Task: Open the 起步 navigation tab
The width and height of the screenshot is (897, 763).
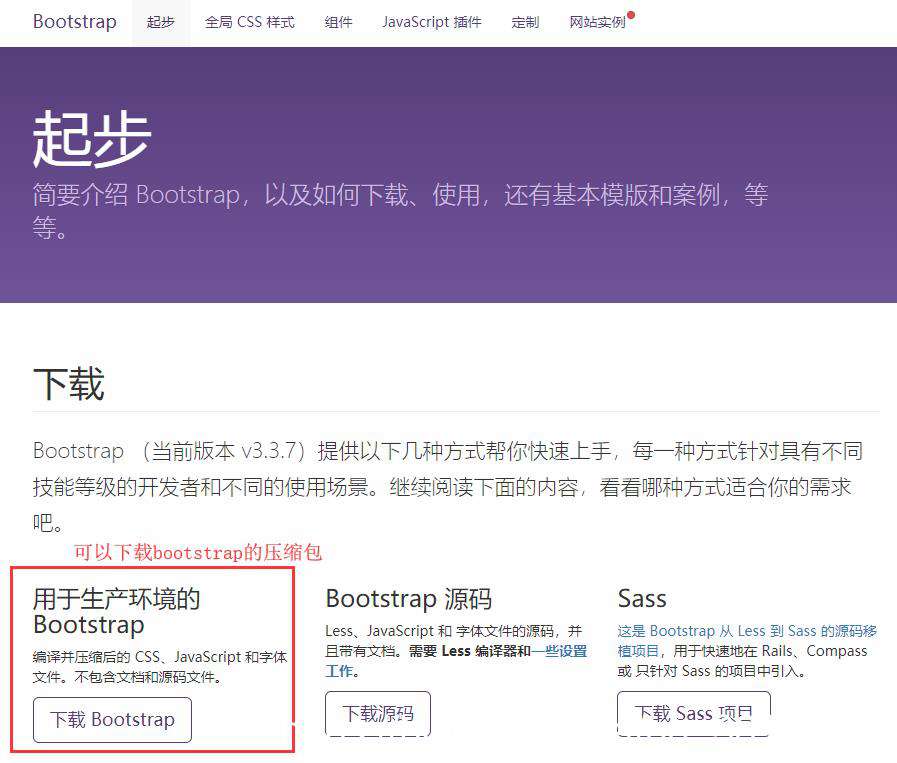Action: tap(161, 22)
